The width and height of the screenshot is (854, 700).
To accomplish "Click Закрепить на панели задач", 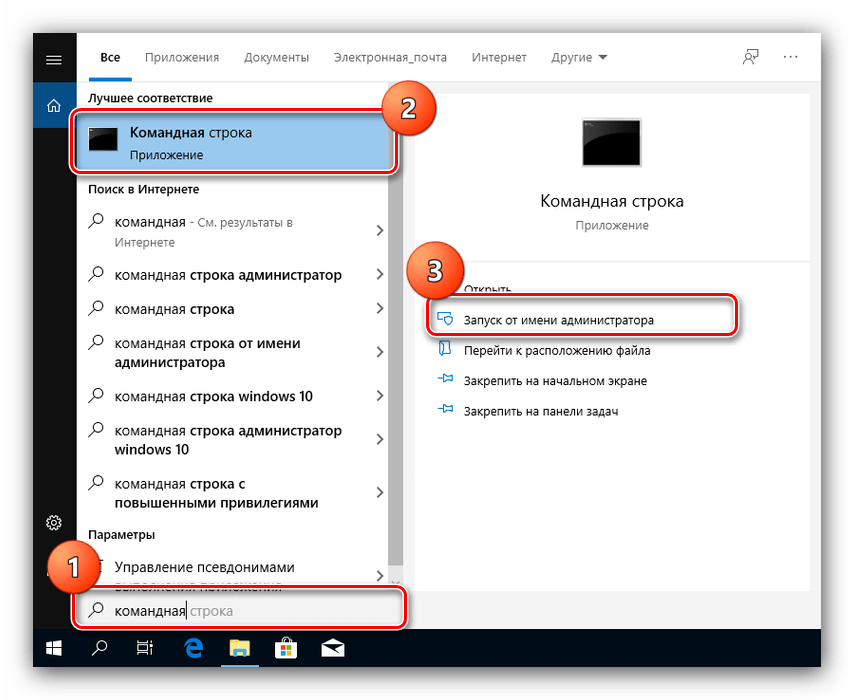I will click(540, 411).
